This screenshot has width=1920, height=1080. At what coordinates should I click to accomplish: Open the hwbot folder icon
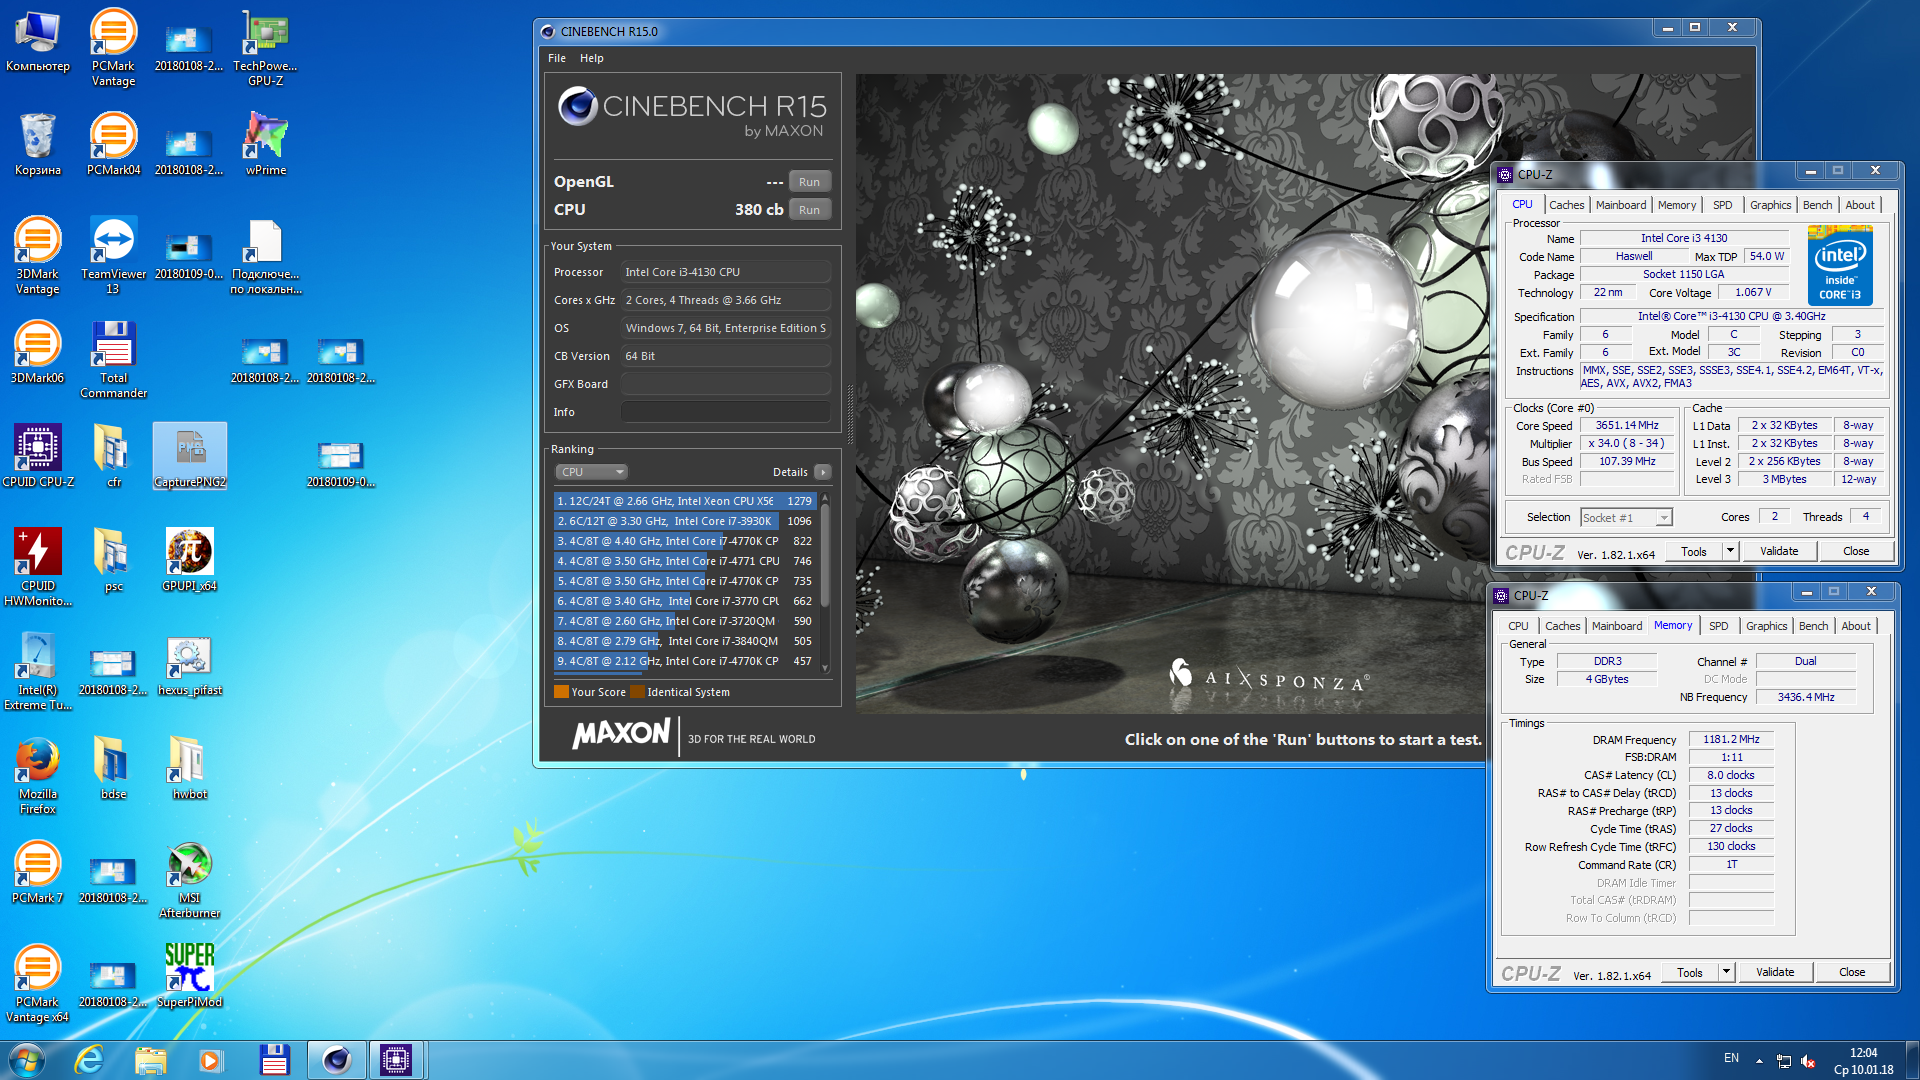click(189, 768)
